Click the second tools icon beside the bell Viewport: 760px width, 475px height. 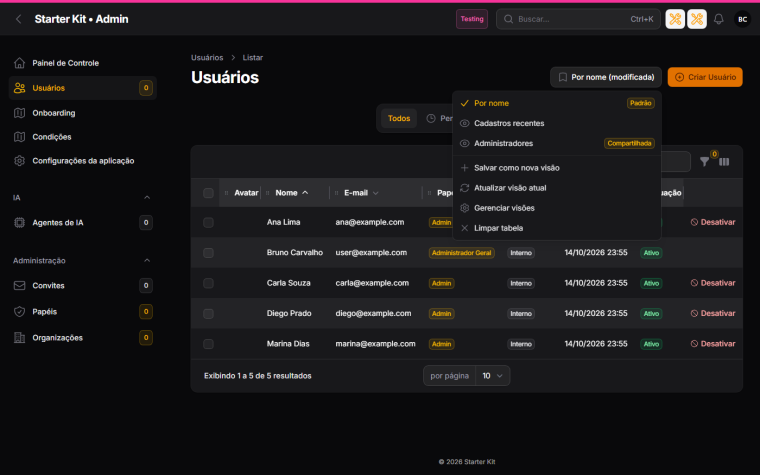697,19
